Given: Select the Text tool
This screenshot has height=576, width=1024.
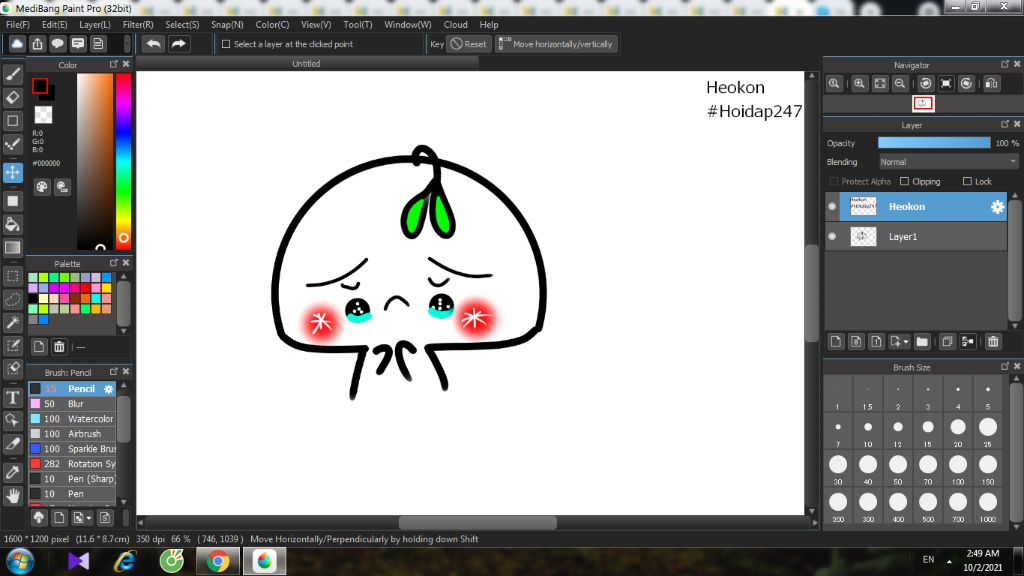Looking at the screenshot, I should 12,397.
